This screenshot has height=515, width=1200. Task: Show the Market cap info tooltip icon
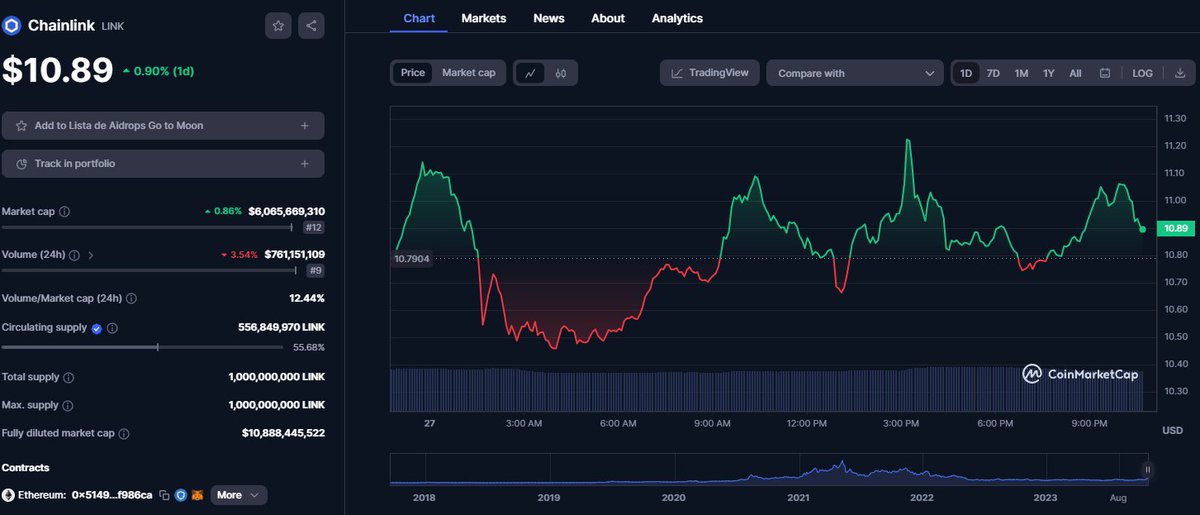coord(64,212)
